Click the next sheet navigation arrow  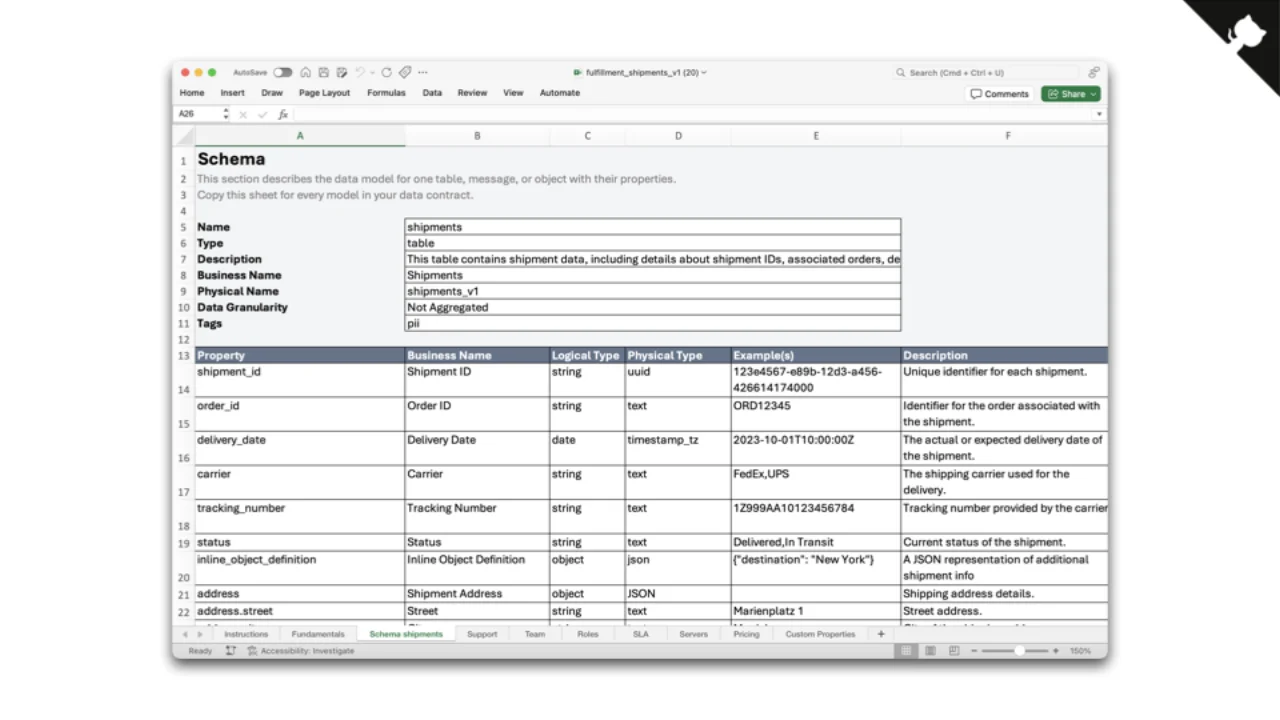coord(200,634)
